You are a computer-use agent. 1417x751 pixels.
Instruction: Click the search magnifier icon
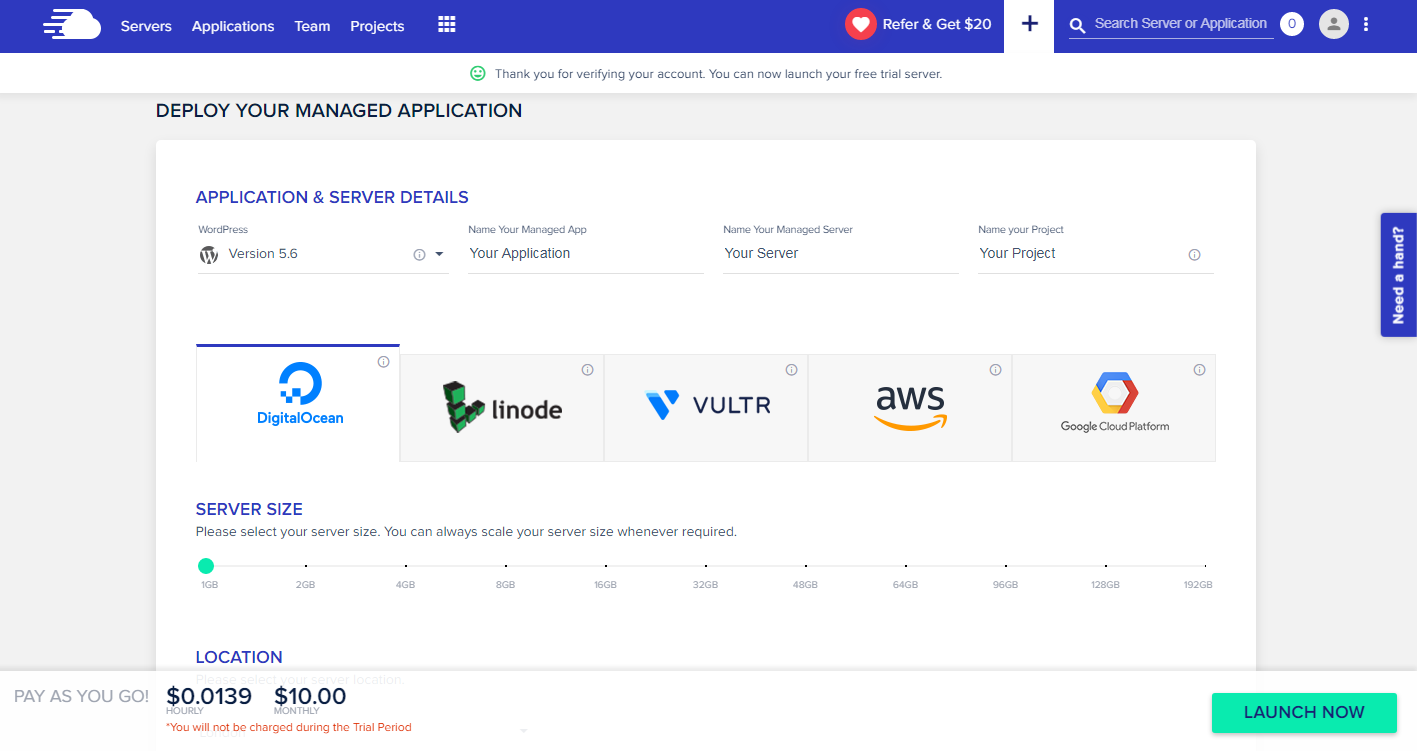tap(1078, 25)
